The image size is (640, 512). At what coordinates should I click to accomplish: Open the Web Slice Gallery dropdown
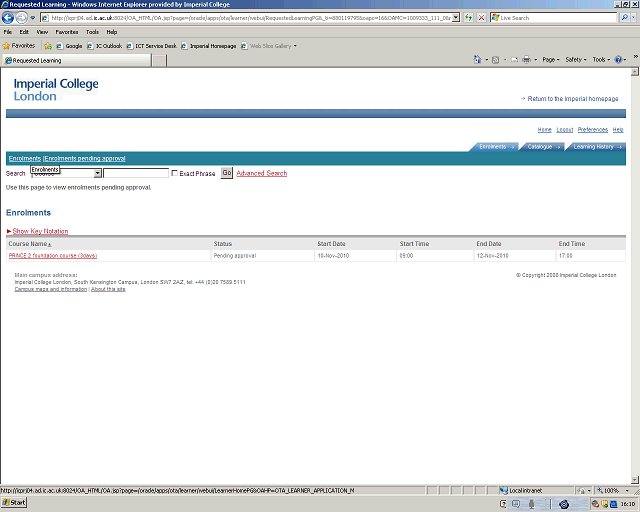271,45
